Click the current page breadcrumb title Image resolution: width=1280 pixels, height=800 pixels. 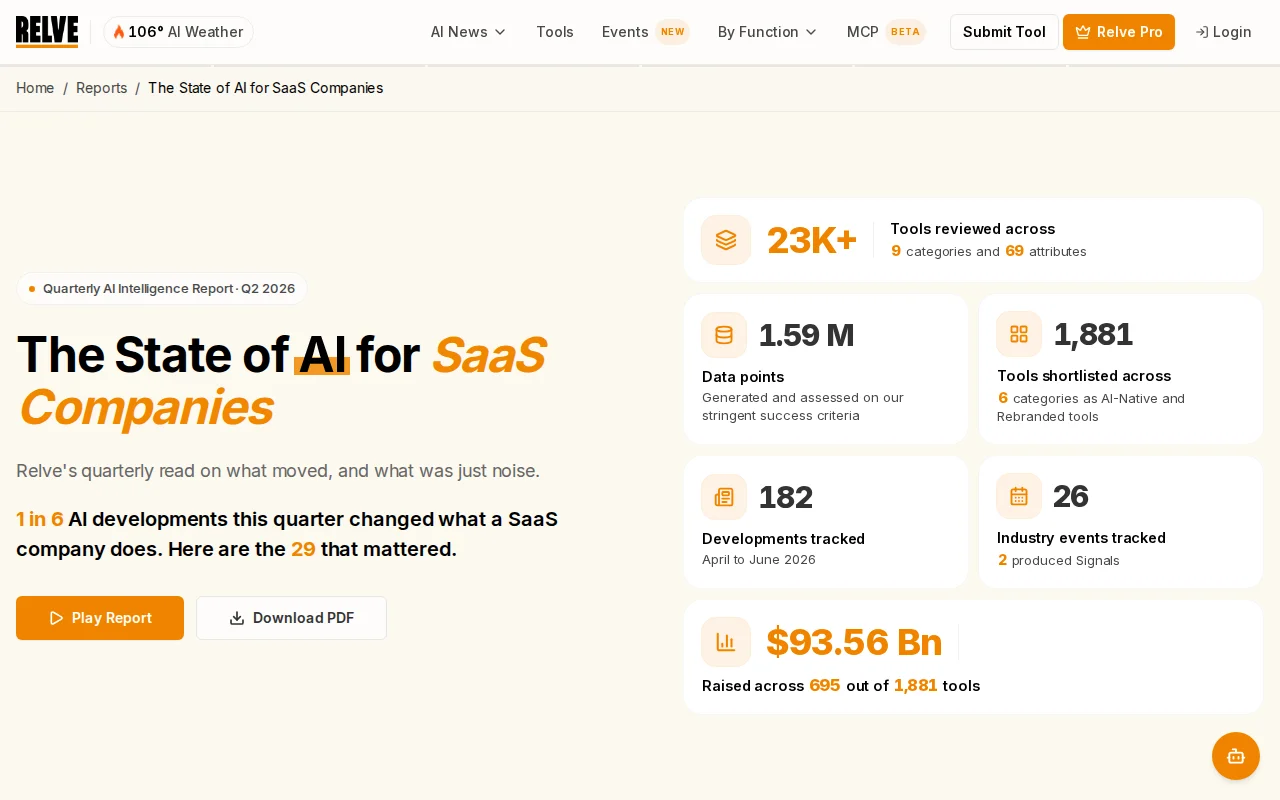click(266, 88)
